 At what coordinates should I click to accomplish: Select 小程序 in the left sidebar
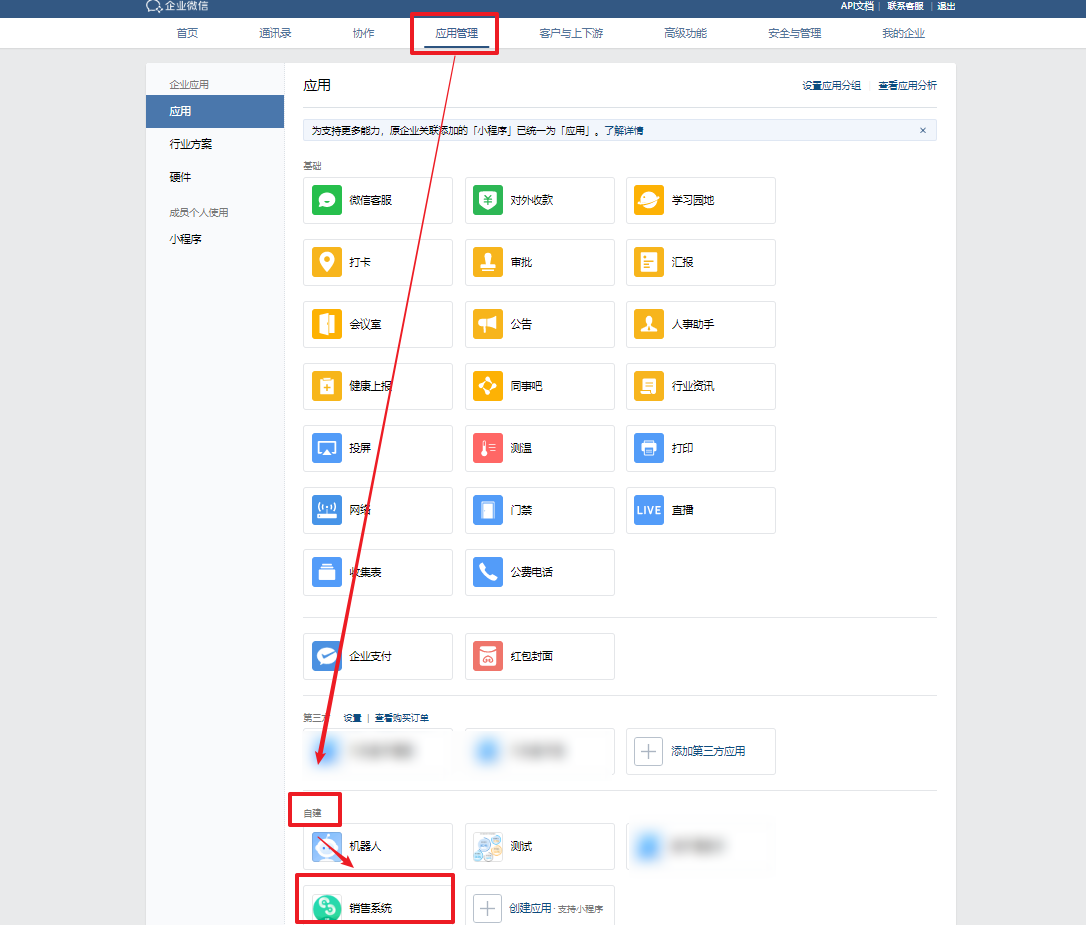[186, 239]
